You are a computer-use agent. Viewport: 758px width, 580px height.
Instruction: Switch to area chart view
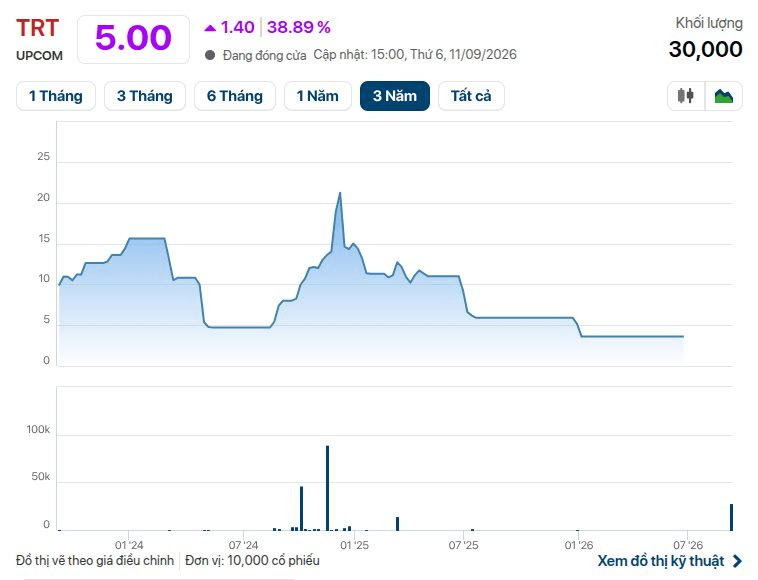(x=724, y=96)
